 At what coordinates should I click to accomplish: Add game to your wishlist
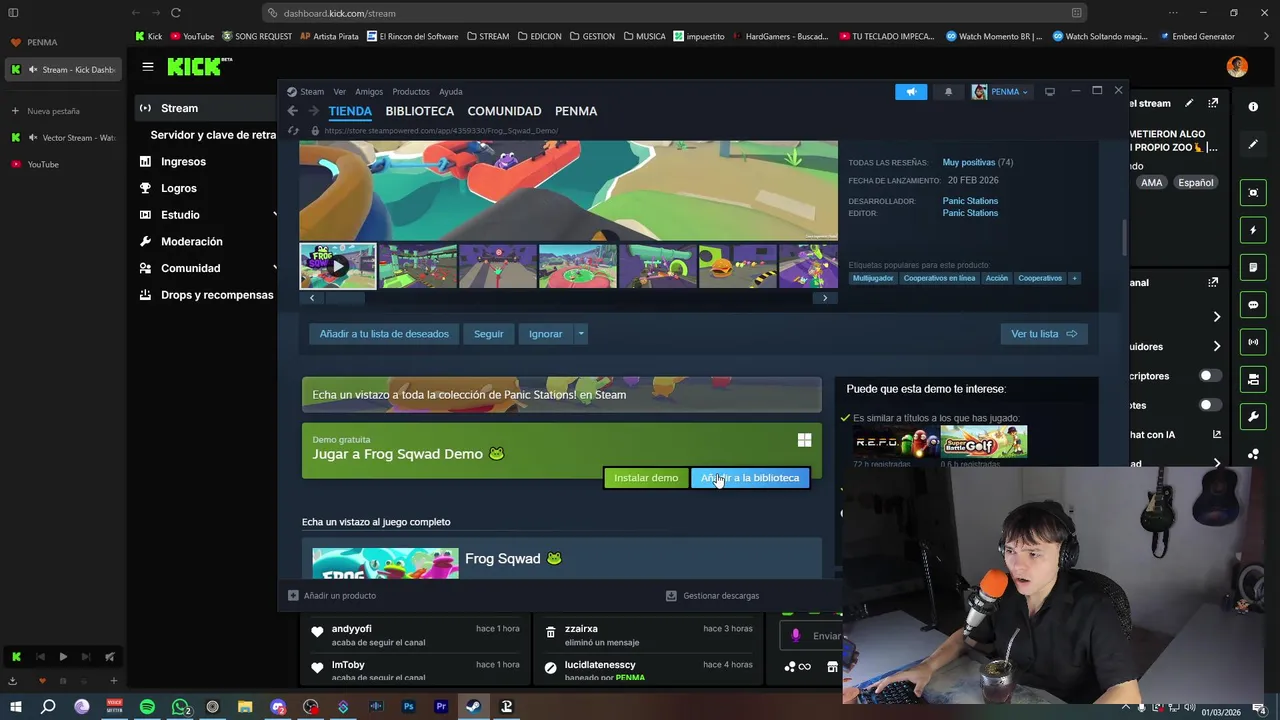[x=384, y=334]
